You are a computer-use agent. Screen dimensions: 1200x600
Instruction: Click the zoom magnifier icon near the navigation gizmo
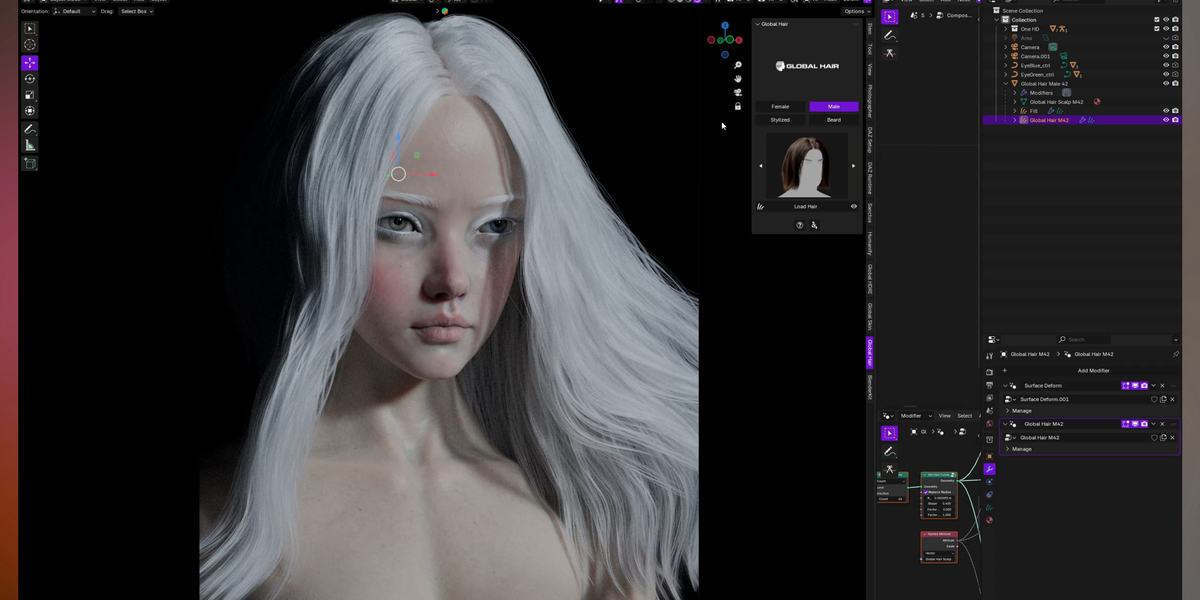click(737, 65)
